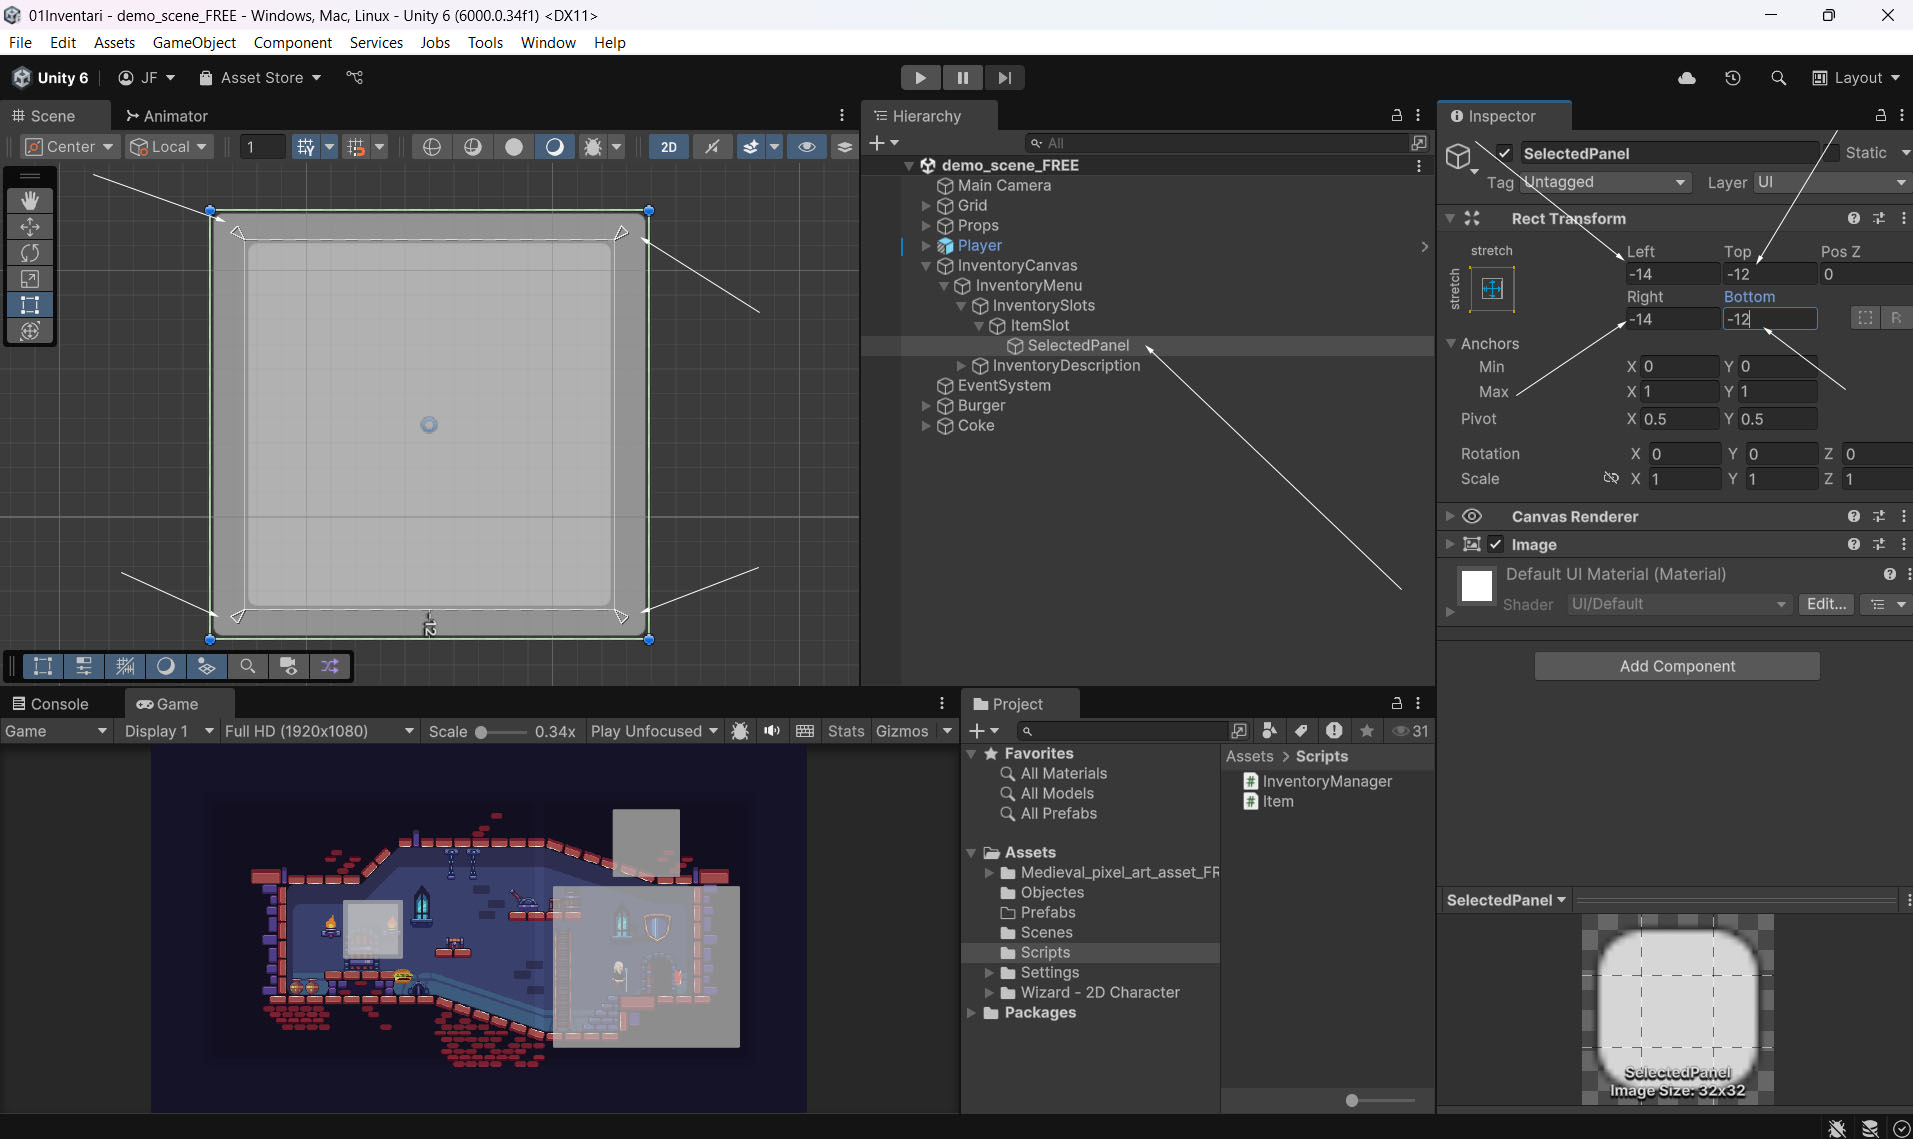Click the anchor preset stretch icon
The image size is (1913, 1139).
click(1492, 290)
